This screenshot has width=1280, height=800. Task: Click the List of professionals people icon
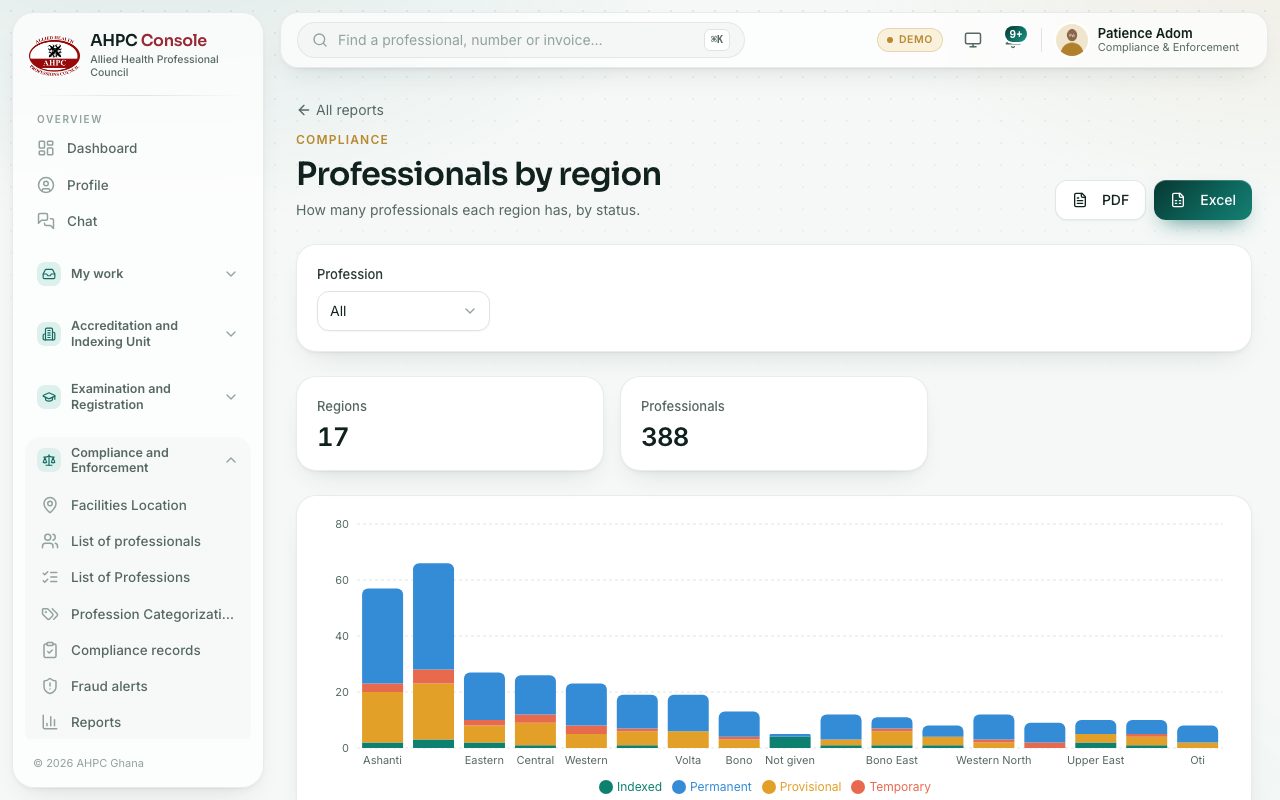pyautogui.click(x=50, y=541)
